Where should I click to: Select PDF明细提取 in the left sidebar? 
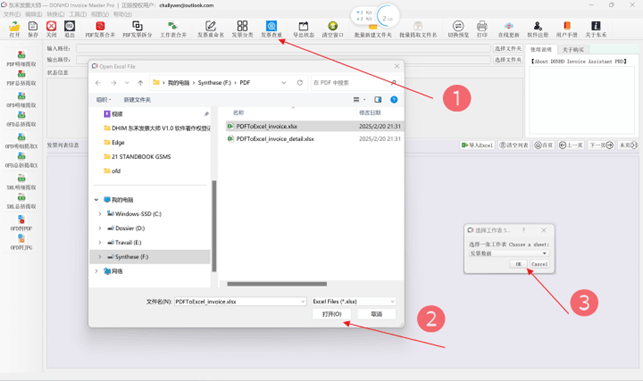pos(21,58)
